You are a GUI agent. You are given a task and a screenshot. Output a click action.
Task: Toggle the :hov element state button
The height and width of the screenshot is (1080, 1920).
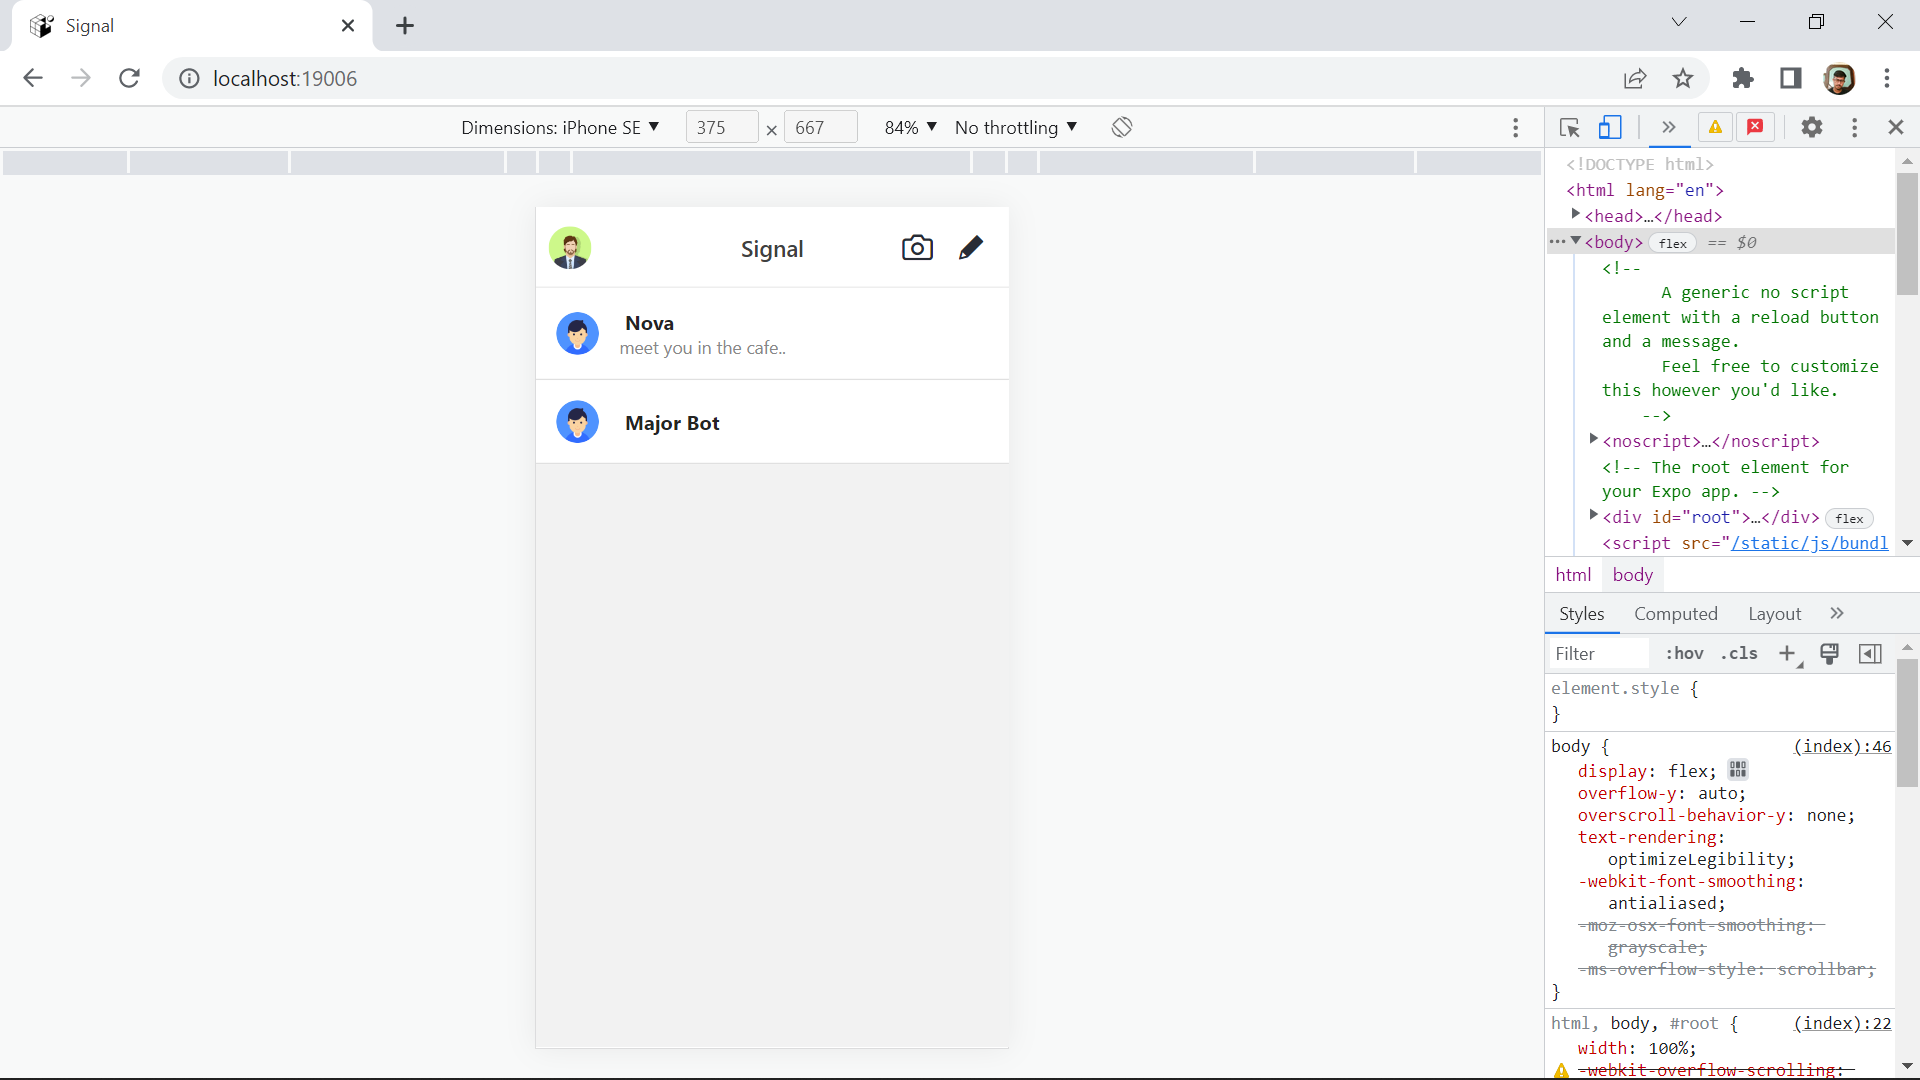click(x=1684, y=653)
